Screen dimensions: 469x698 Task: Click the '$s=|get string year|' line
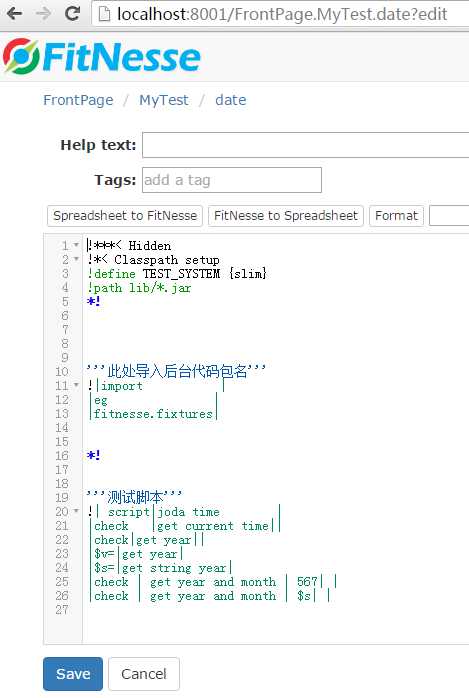pos(162,568)
